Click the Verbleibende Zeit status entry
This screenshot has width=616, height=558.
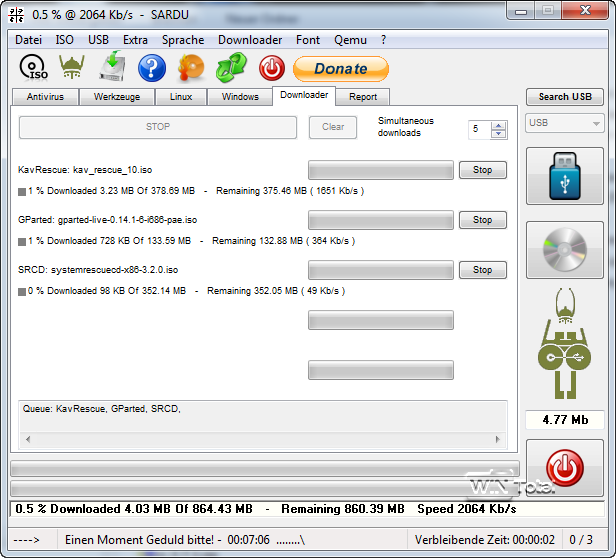point(484,540)
